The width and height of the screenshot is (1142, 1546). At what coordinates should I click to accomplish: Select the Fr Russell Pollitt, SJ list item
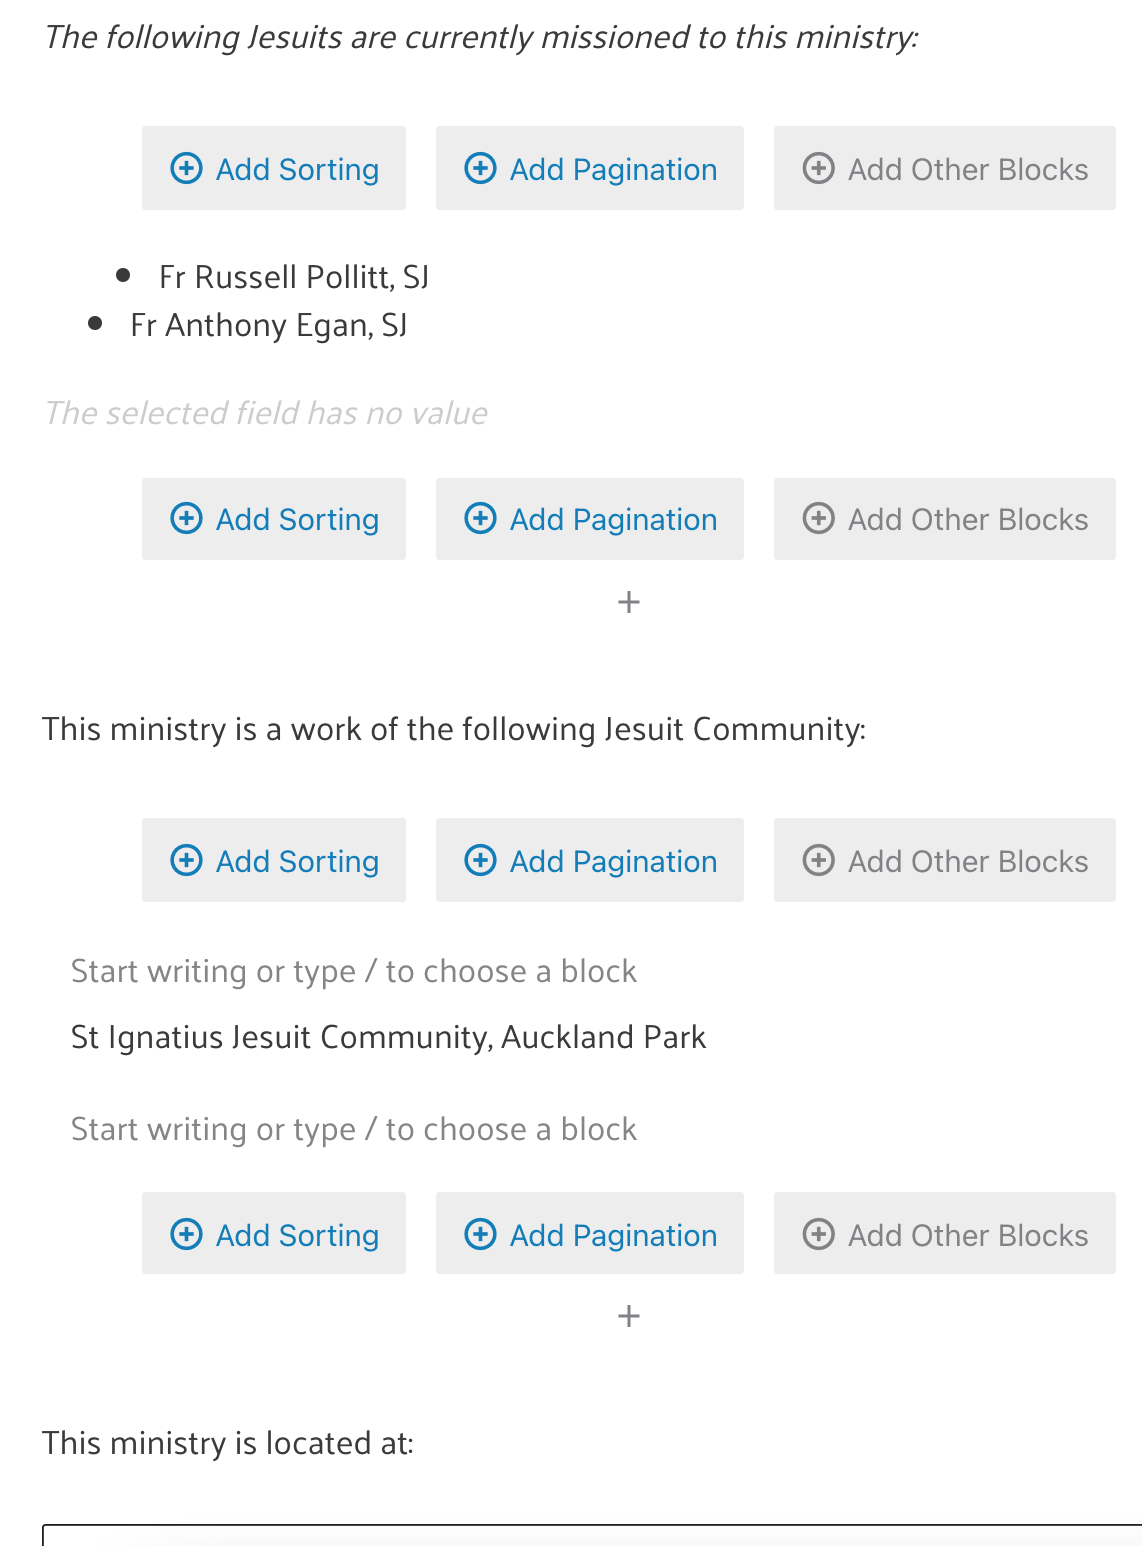[x=294, y=277]
